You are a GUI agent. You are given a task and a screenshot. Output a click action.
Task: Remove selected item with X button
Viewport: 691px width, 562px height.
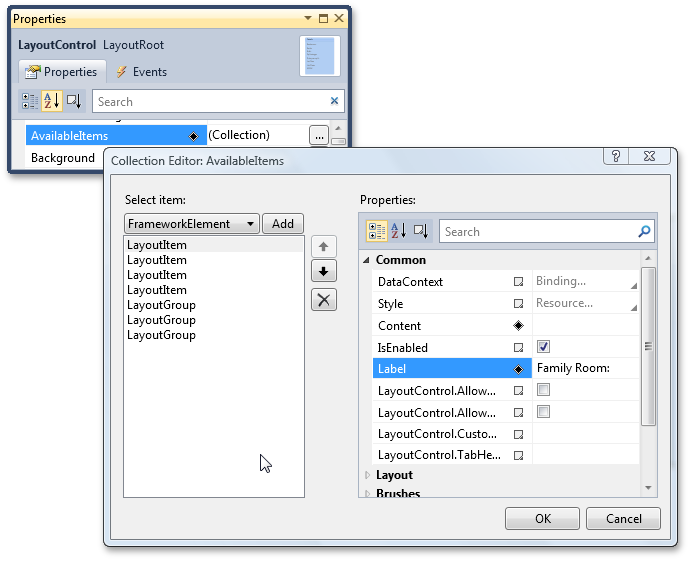(323, 300)
